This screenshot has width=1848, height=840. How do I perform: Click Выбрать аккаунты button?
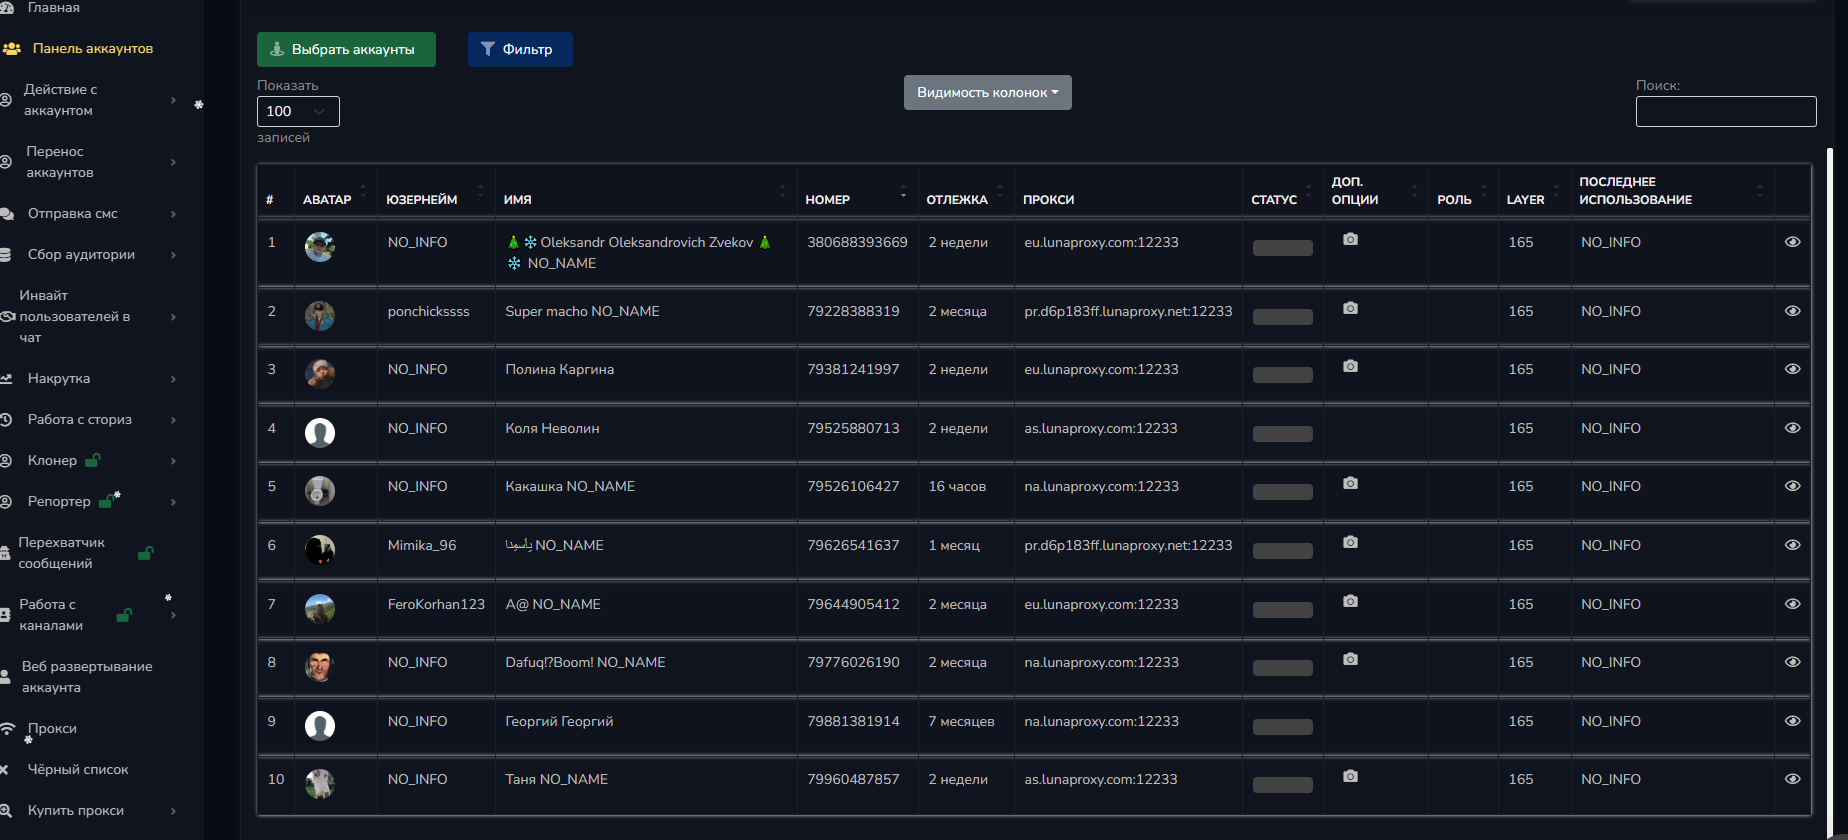[346, 49]
